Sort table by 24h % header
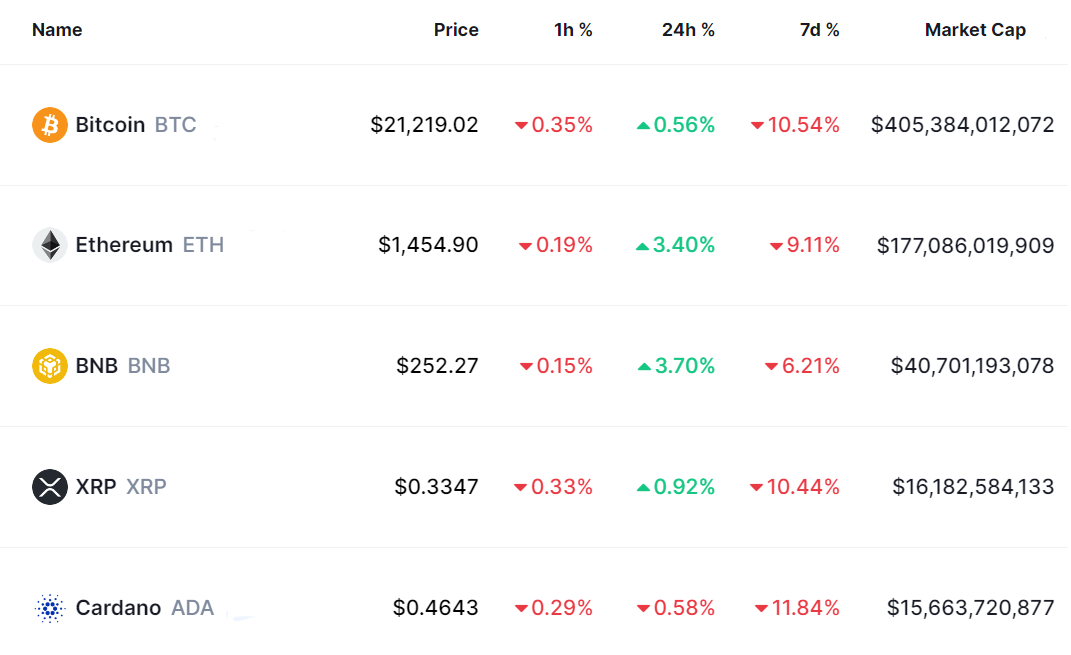The height and width of the screenshot is (655, 1071). coord(688,30)
